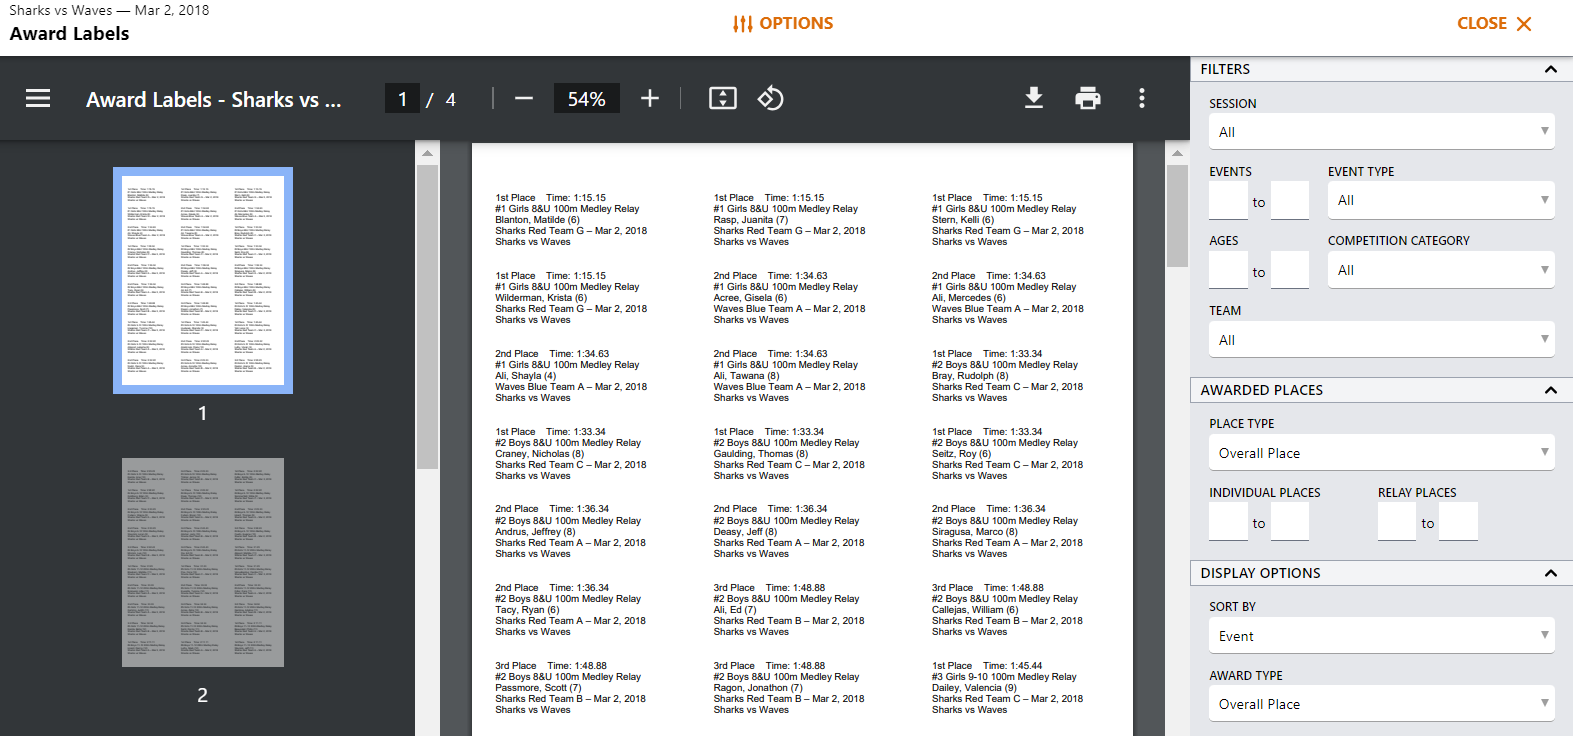The width and height of the screenshot is (1573, 736).
Task: Zoom in with the plus icon
Action: tap(650, 98)
